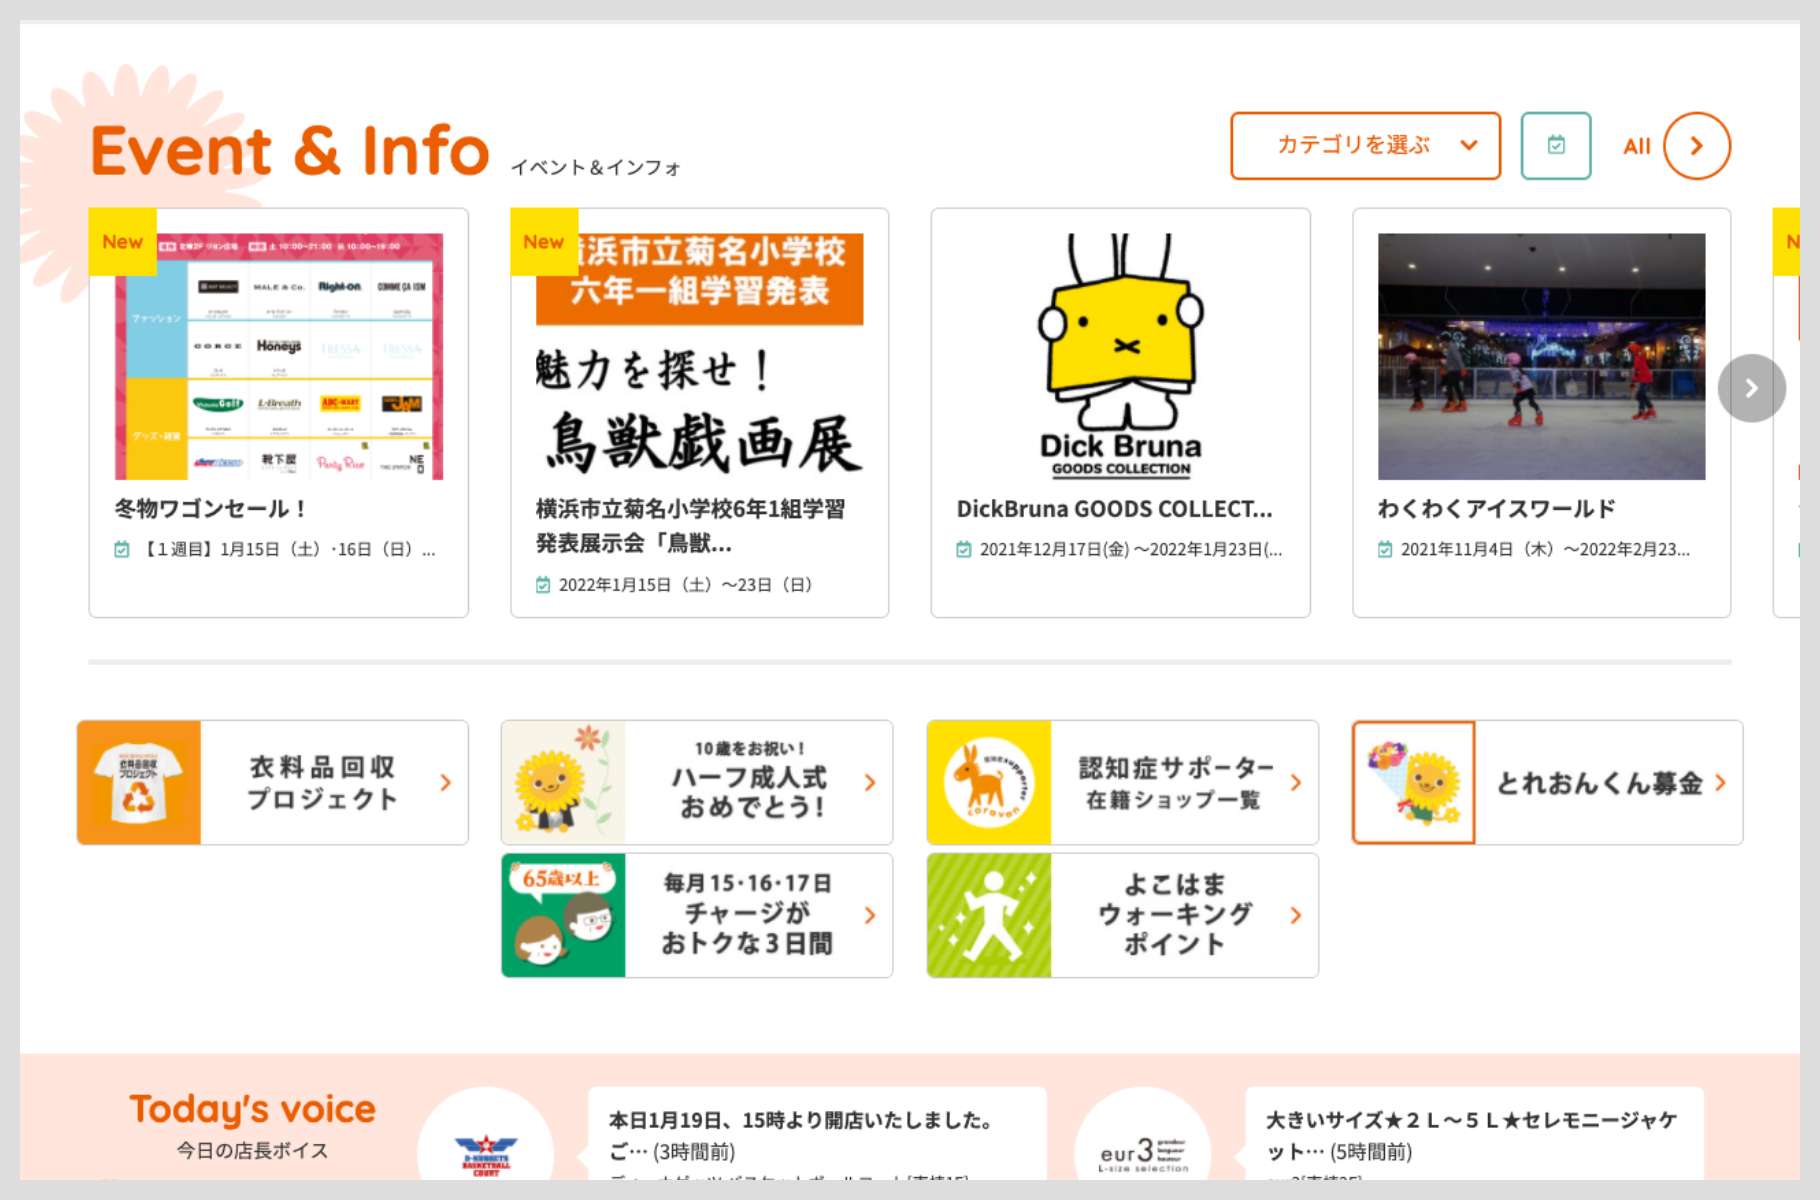Expand the カテゴリを選ぶ category dropdown
The width and height of the screenshot is (1820, 1200).
click(1365, 146)
